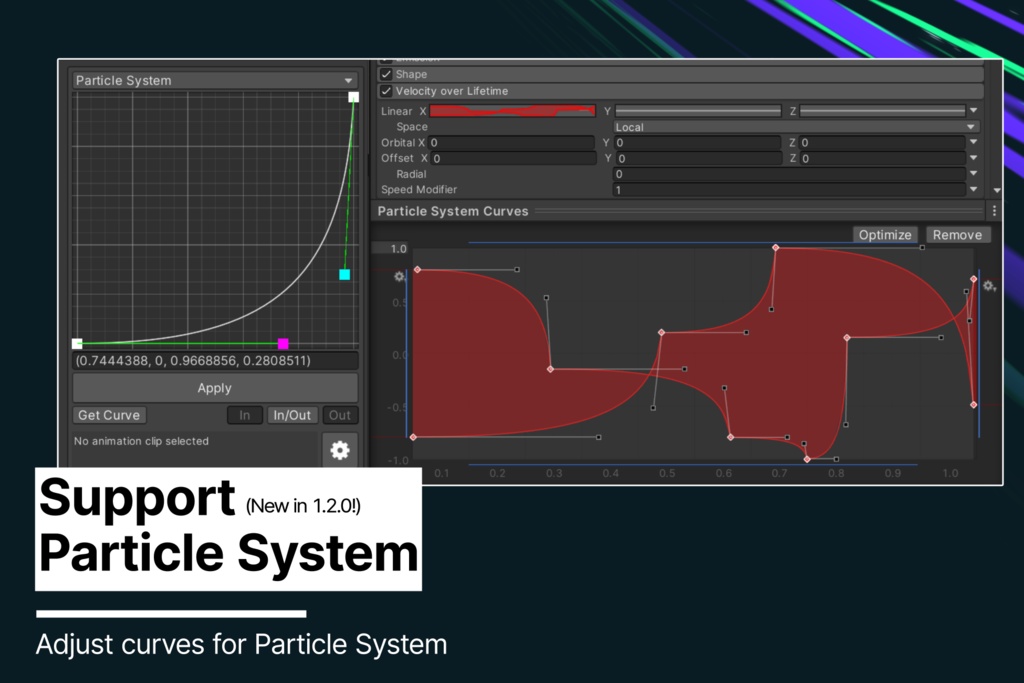Select the cyan key handle in the curve editor
The image size is (1024, 683).
coord(344,274)
